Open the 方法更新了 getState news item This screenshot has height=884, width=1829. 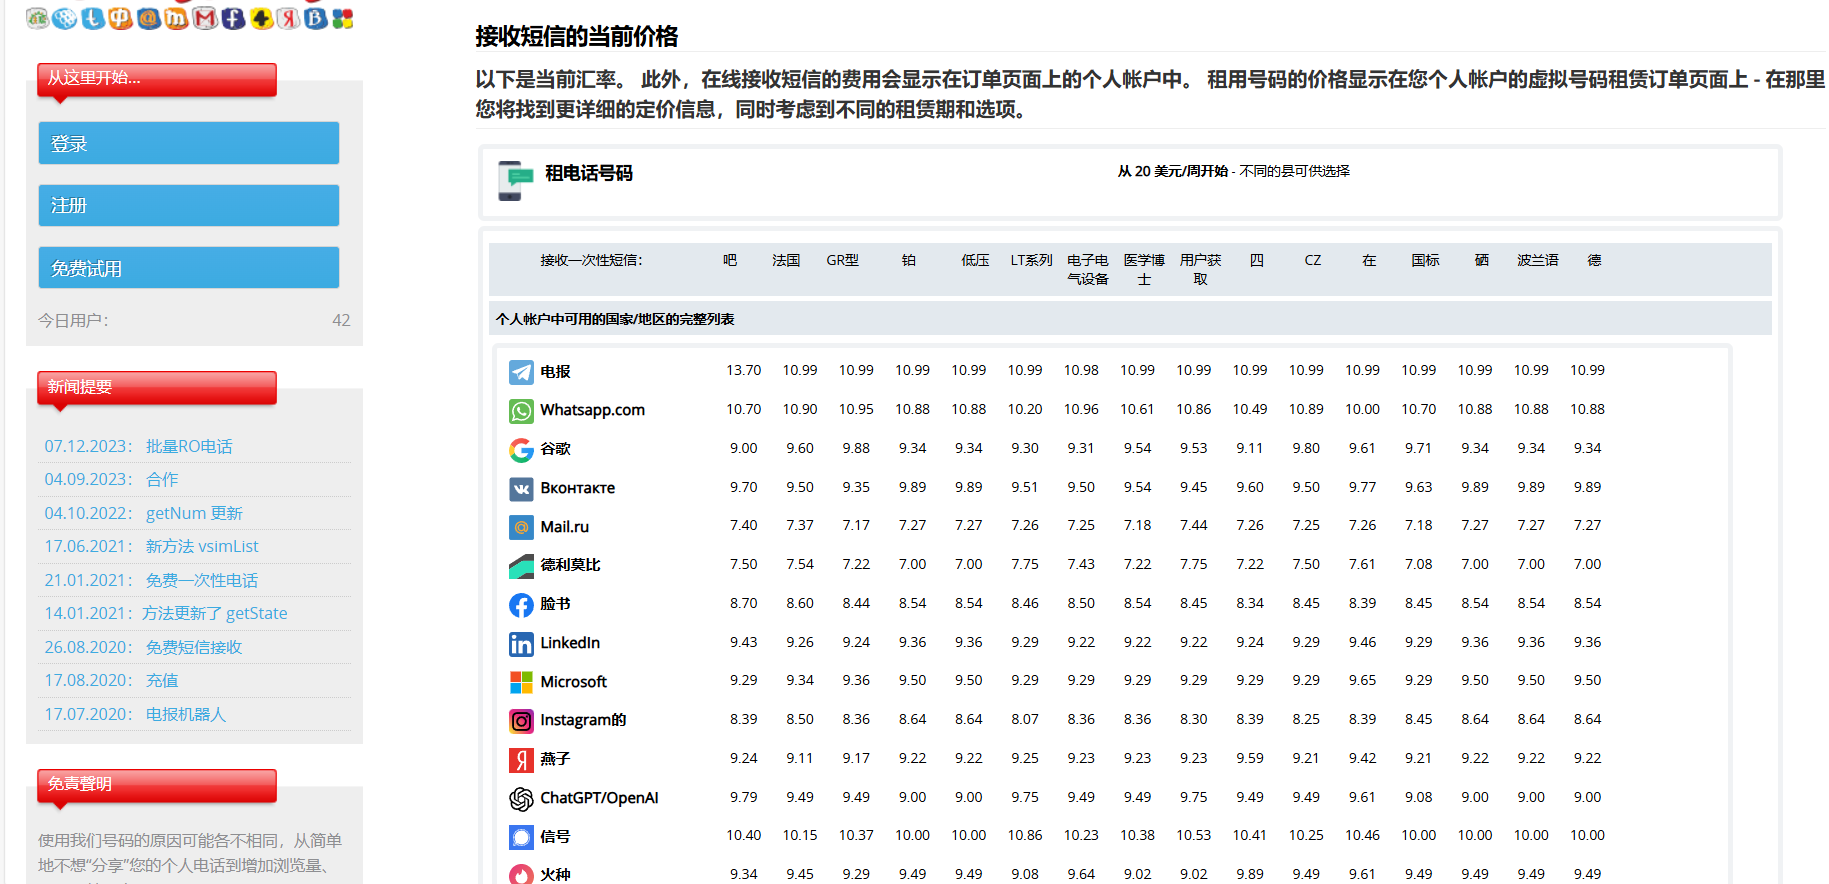tap(215, 613)
